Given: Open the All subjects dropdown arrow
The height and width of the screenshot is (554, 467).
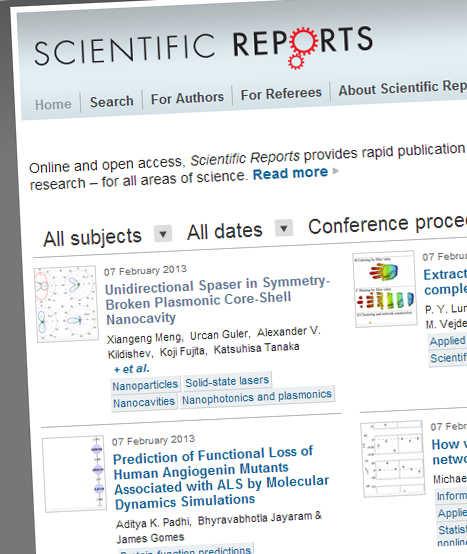Looking at the screenshot, I should click(163, 234).
